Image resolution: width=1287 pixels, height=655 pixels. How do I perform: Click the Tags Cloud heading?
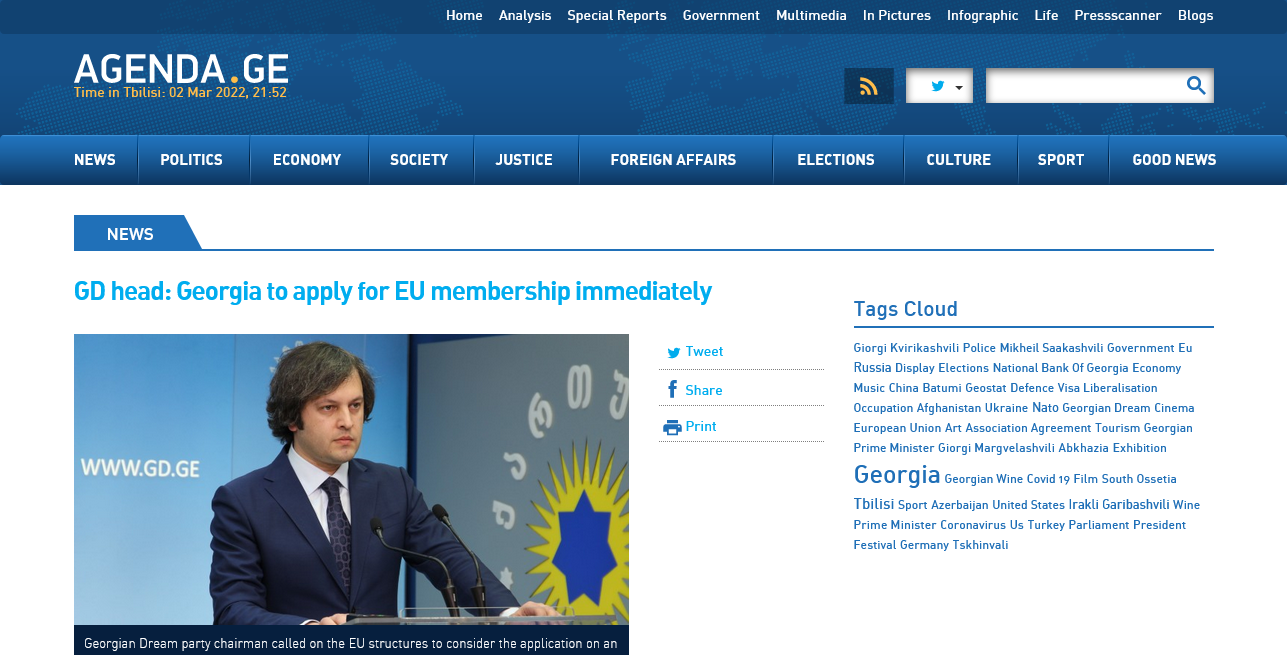[x=906, y=309]
